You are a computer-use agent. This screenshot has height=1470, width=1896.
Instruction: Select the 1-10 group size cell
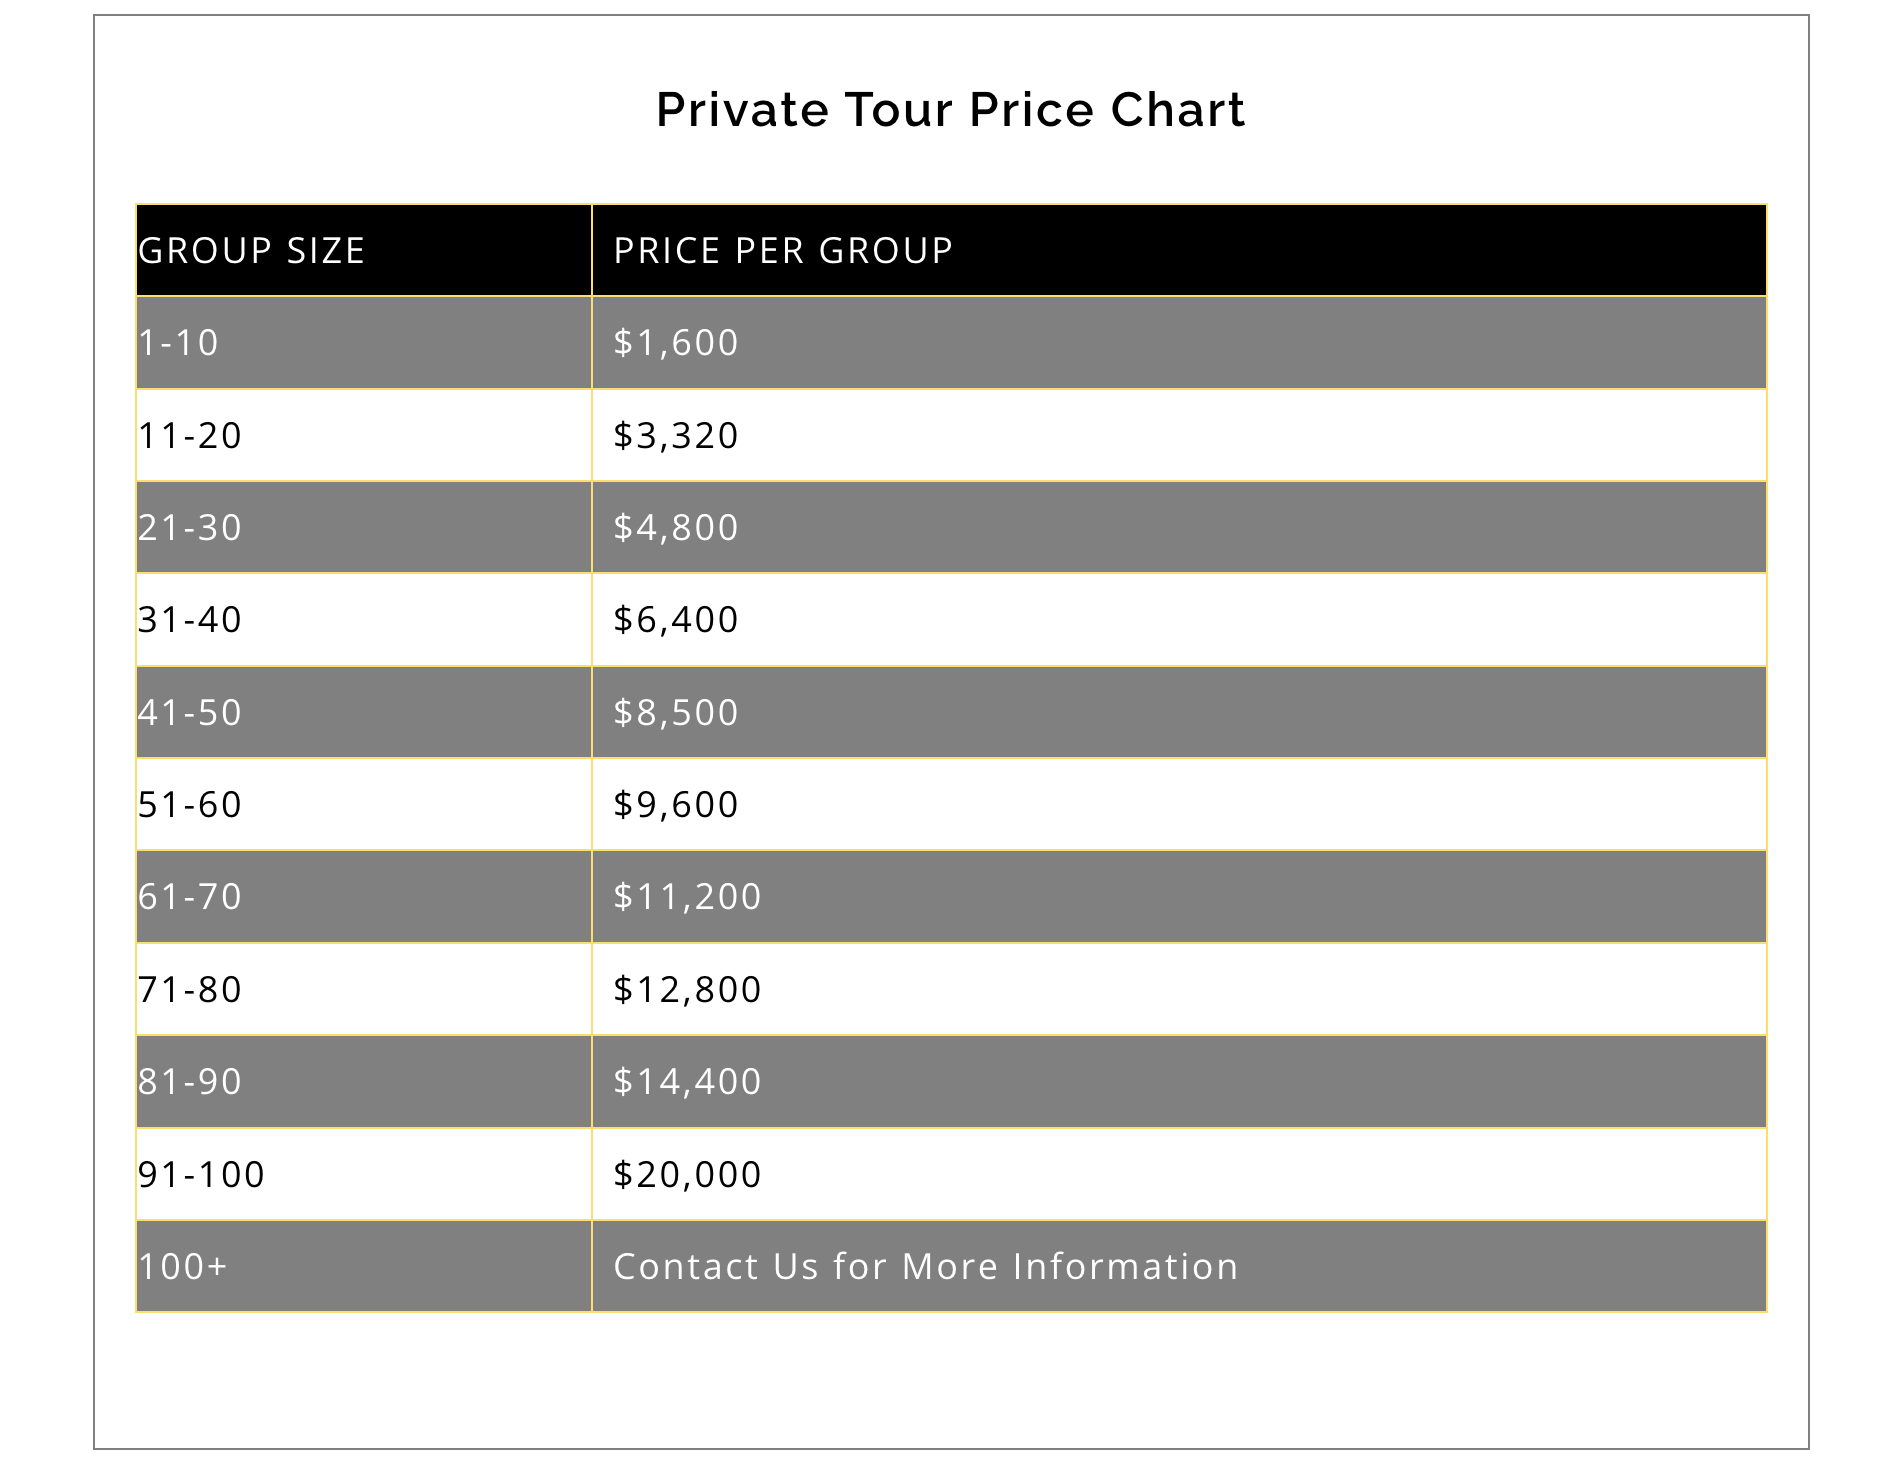(179, 343)
